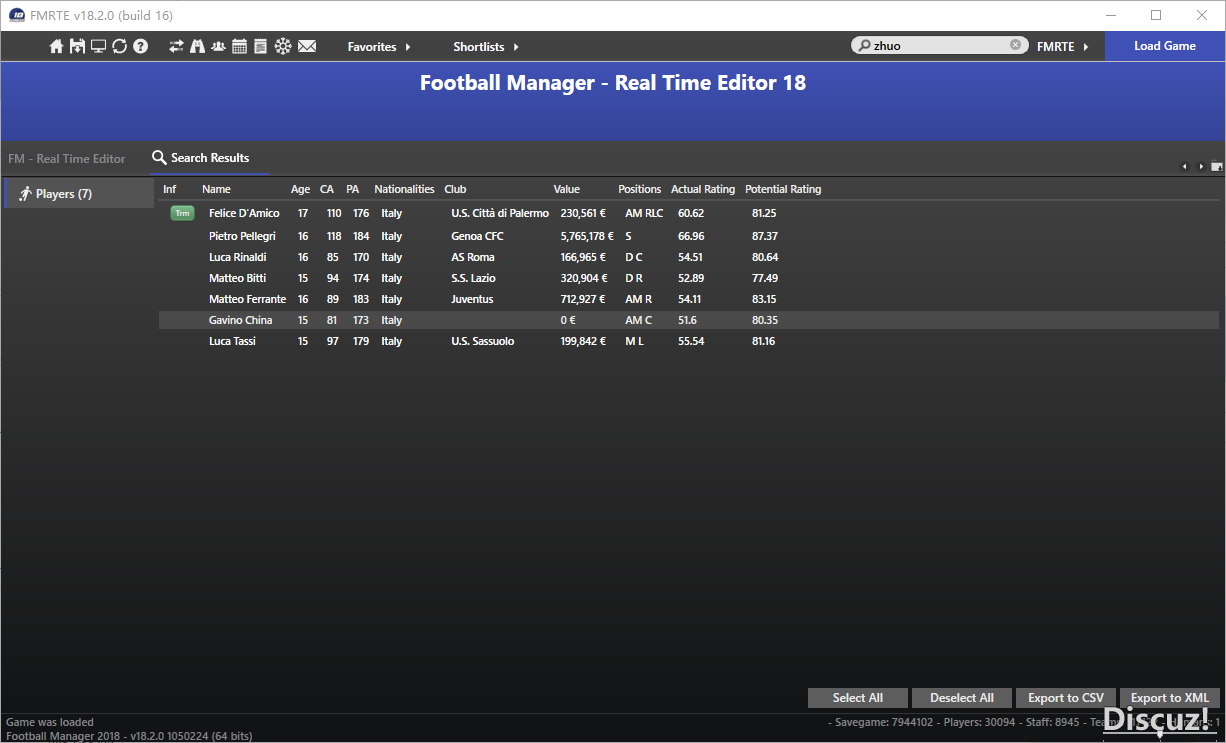Click the potential rating 87.37 cell
This screenshot has width=1226, height=743.
point(765,236)
